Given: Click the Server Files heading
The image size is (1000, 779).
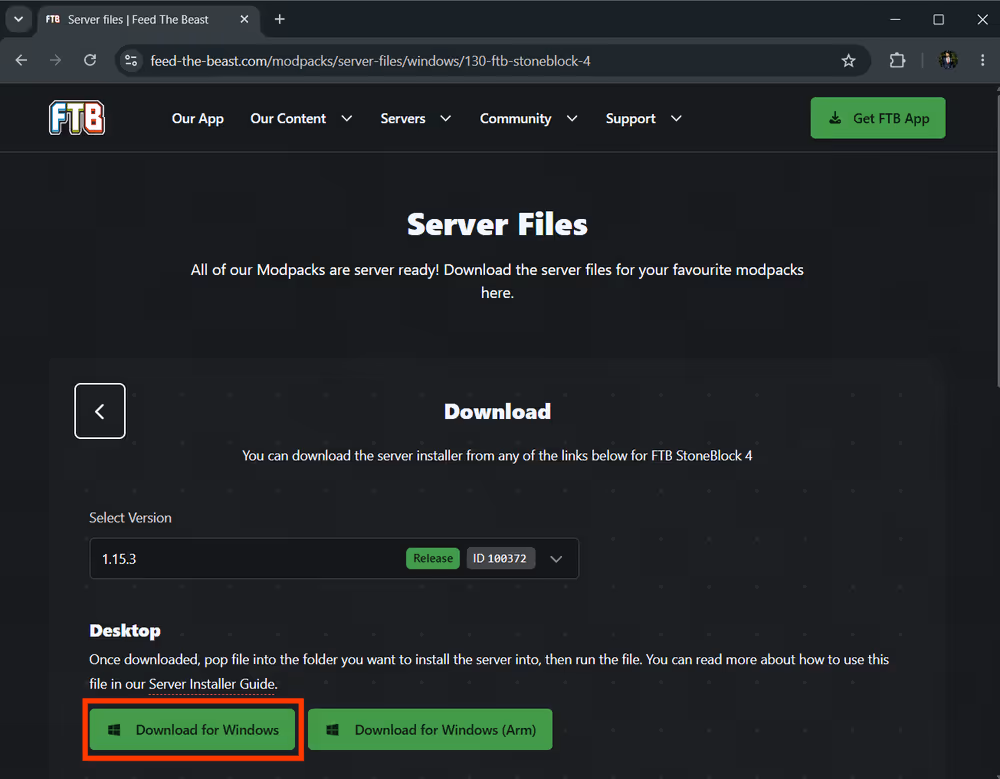Looking at the screenshot, I should point(497,225).
